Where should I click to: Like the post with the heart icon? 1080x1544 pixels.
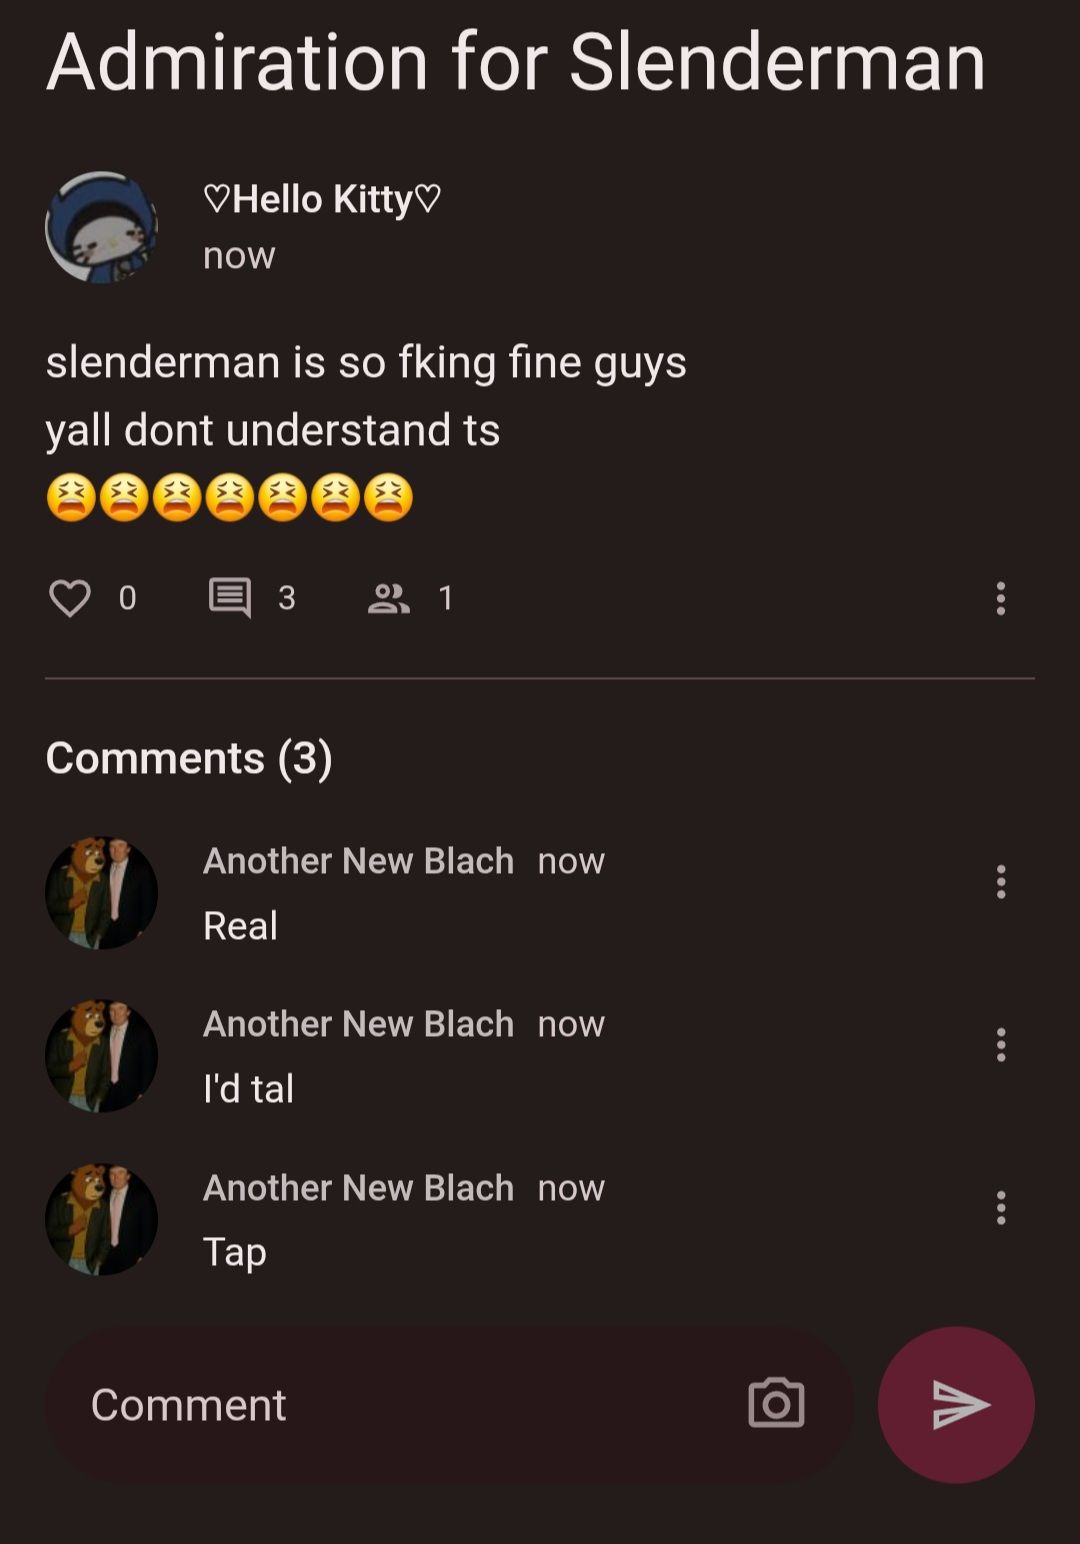(x=70, y=598)
